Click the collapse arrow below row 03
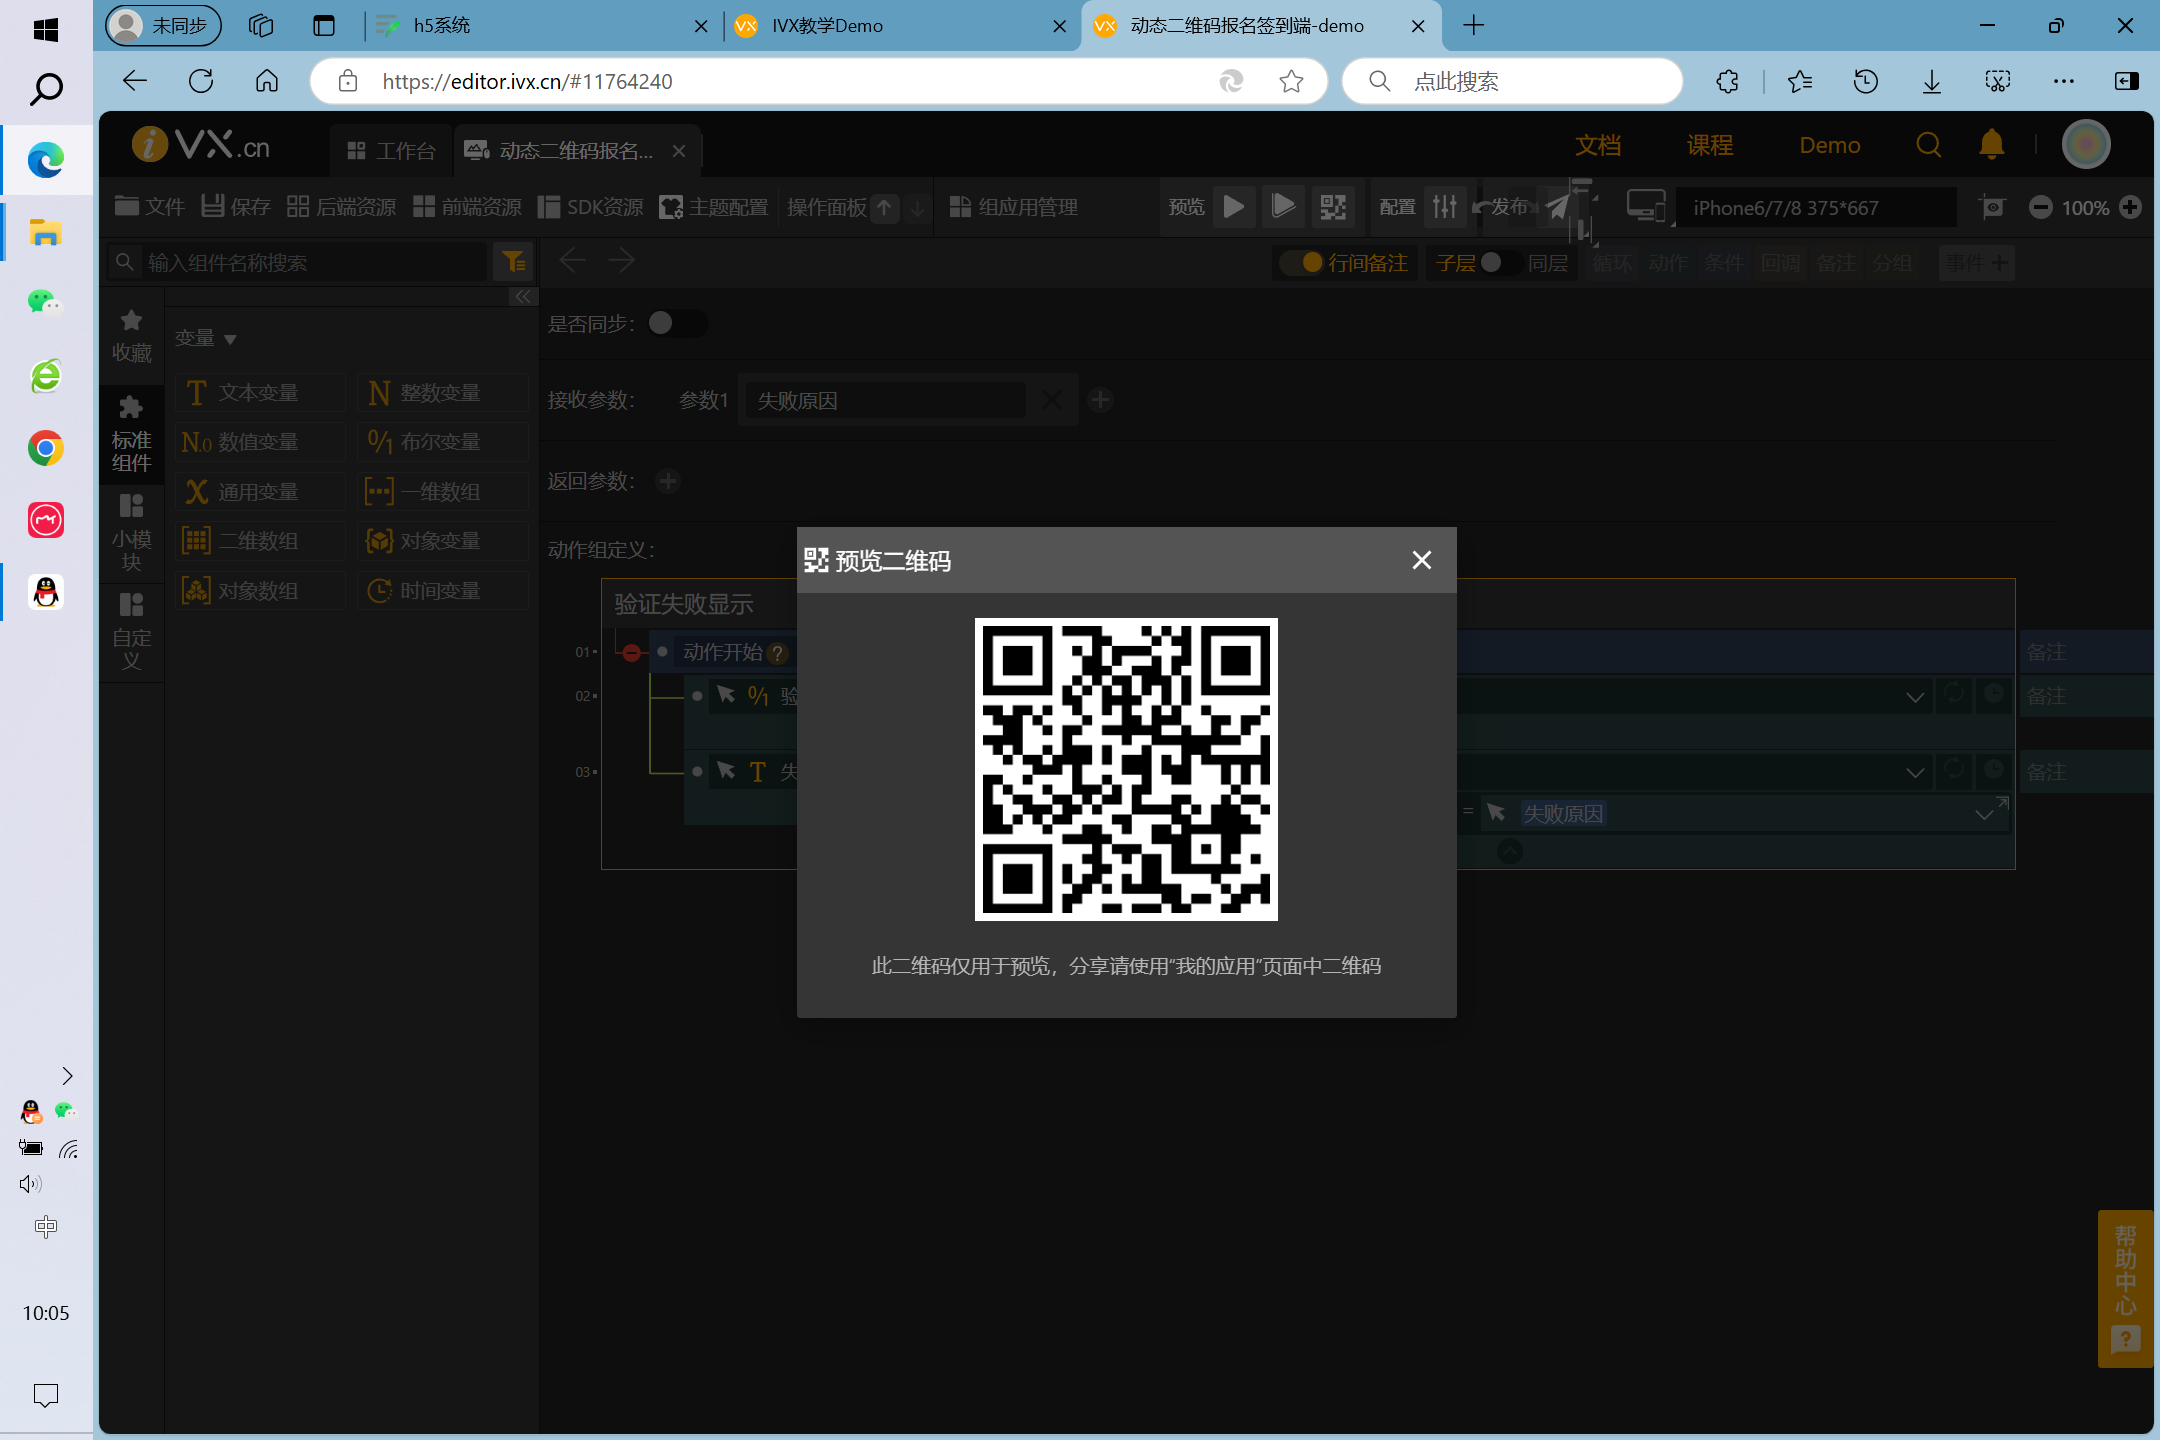 point(1510,850)
